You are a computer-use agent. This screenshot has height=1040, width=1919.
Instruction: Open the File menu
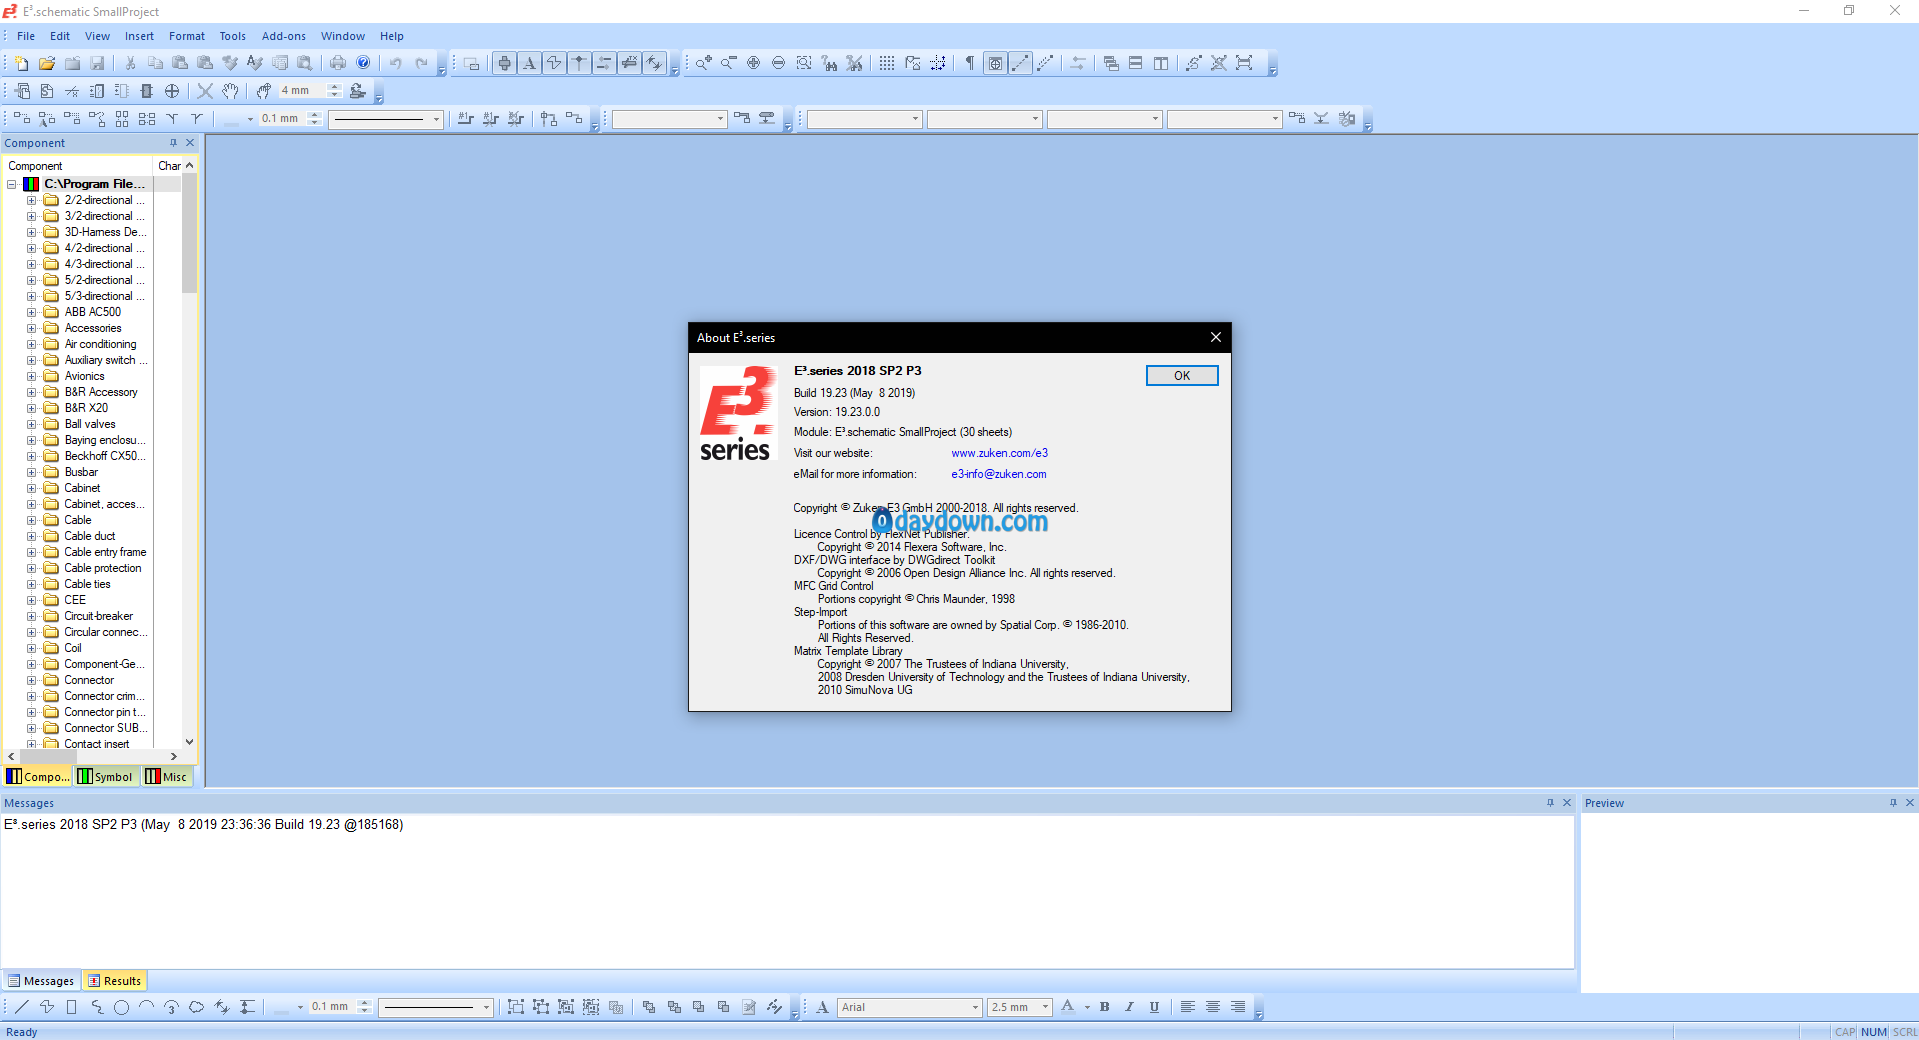click(26, 36)
